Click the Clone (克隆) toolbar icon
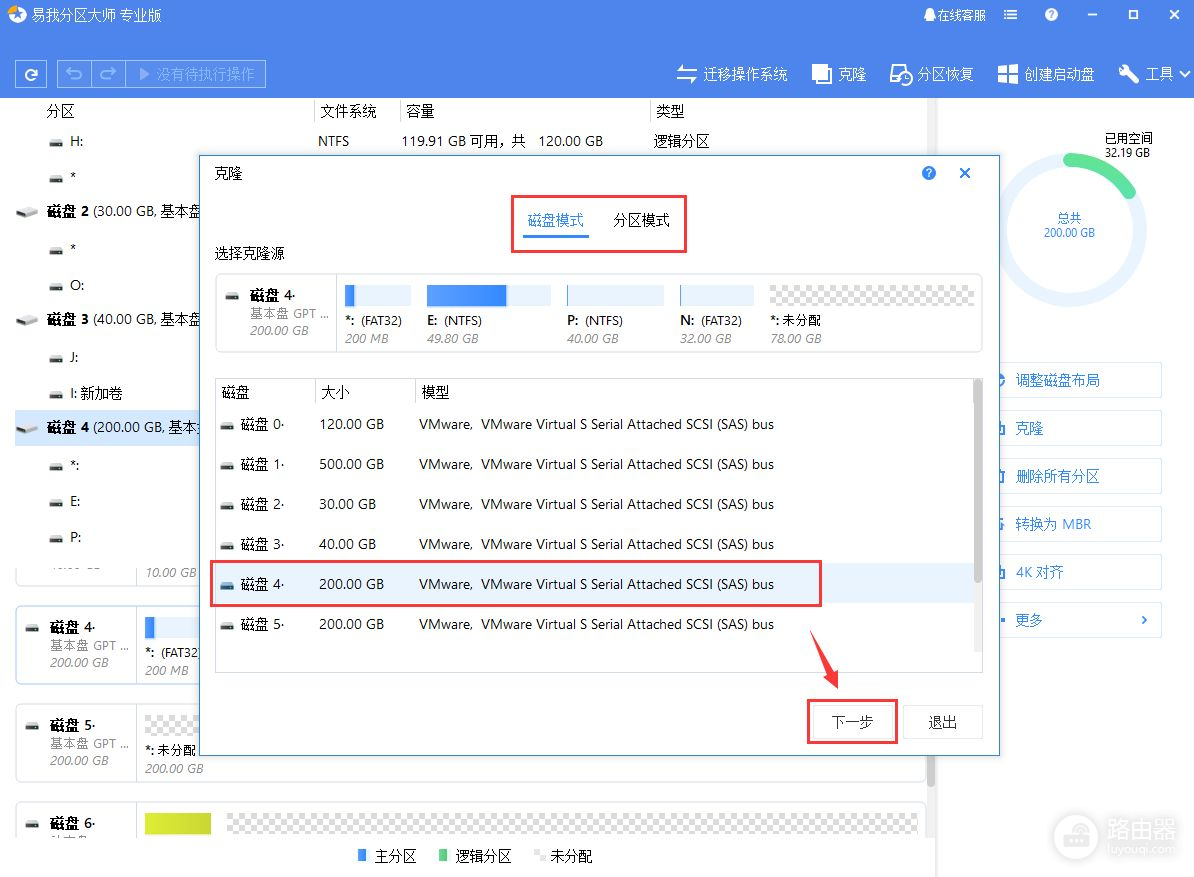1194x877 pixels. coord(839,74)
